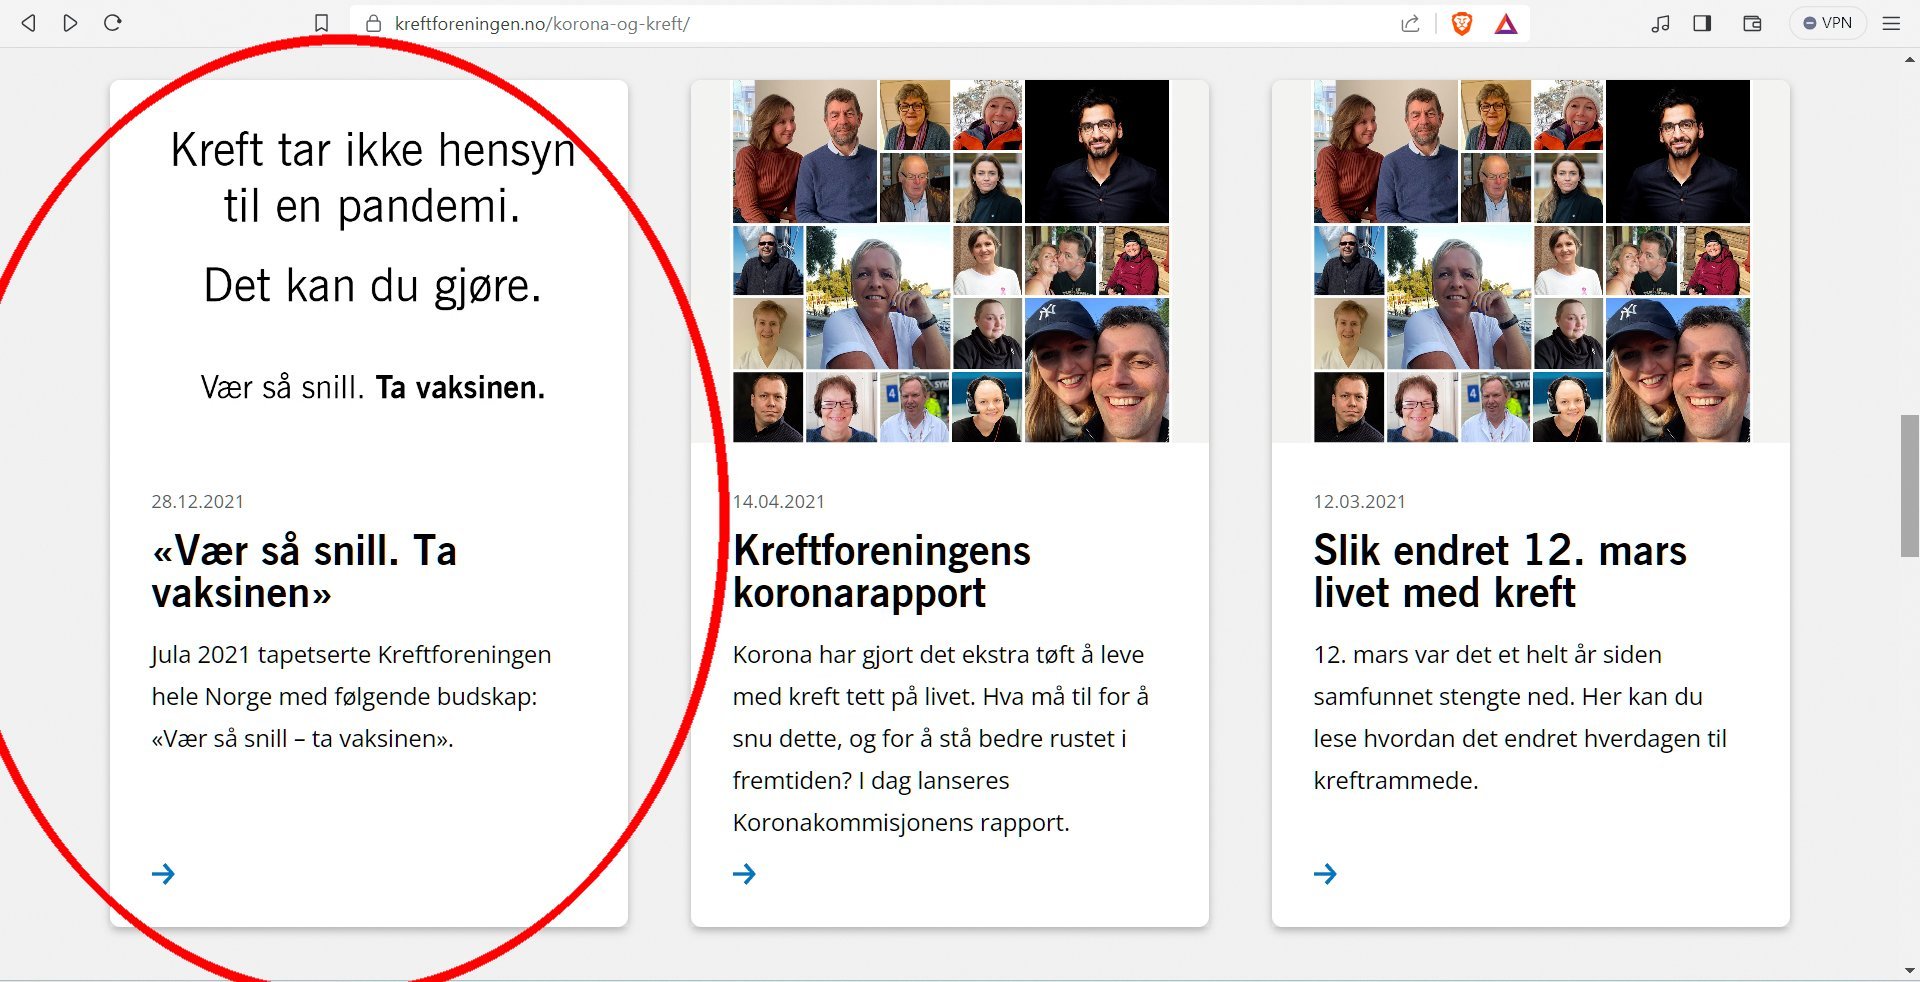Share this page via share icon

pyautogui.click(x=1410, y=23)
